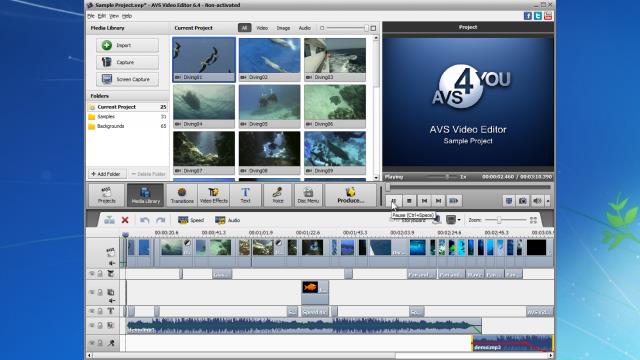Go to the previous frame
Screen dimensions: 640x360
point(424,201)
